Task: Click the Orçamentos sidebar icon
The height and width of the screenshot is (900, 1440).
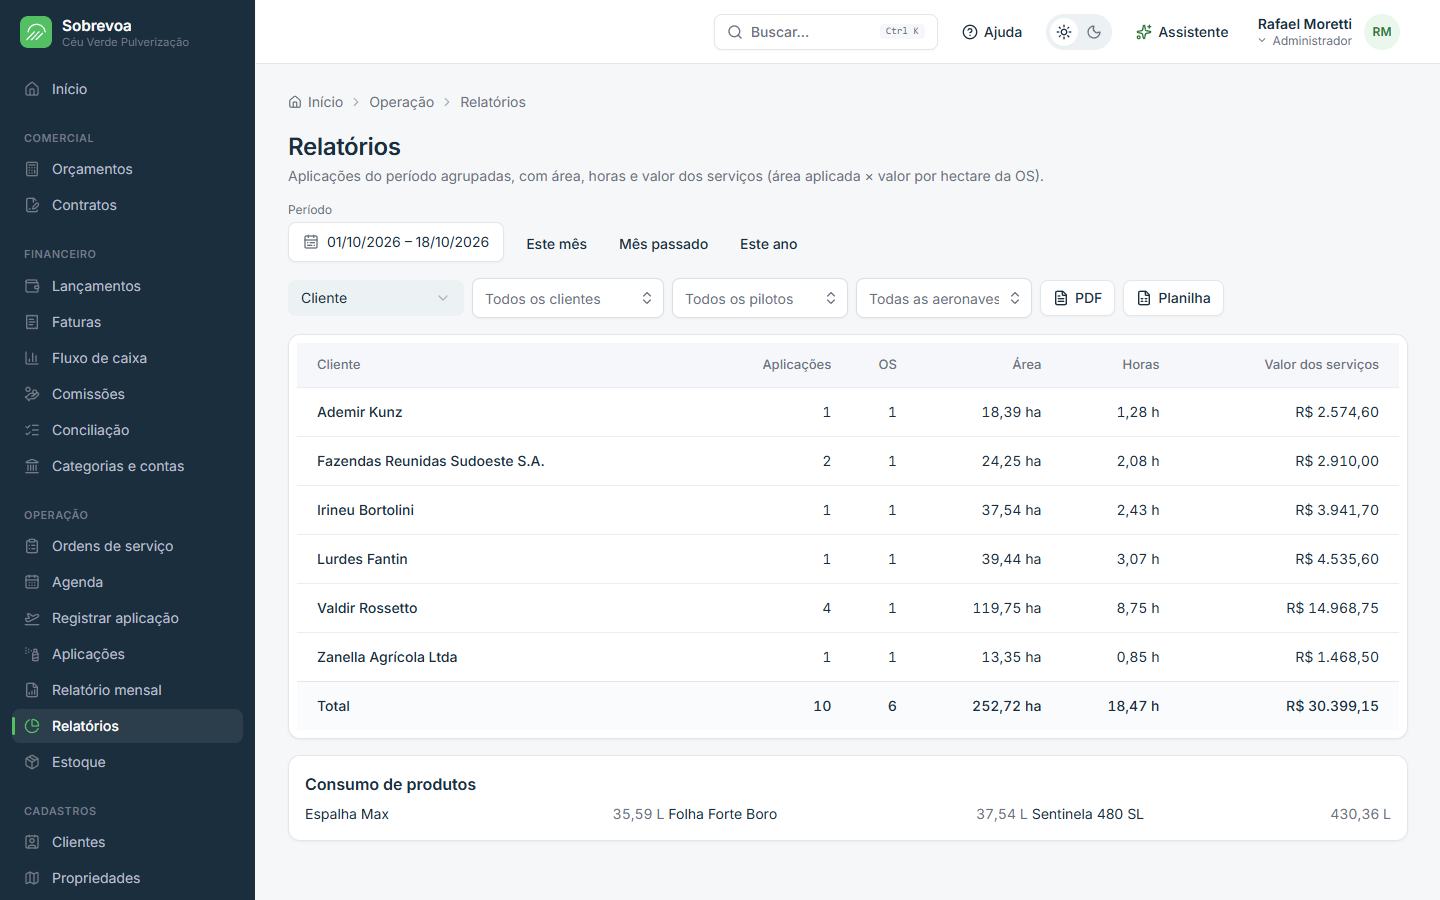Action: click(x=32, y=169)
